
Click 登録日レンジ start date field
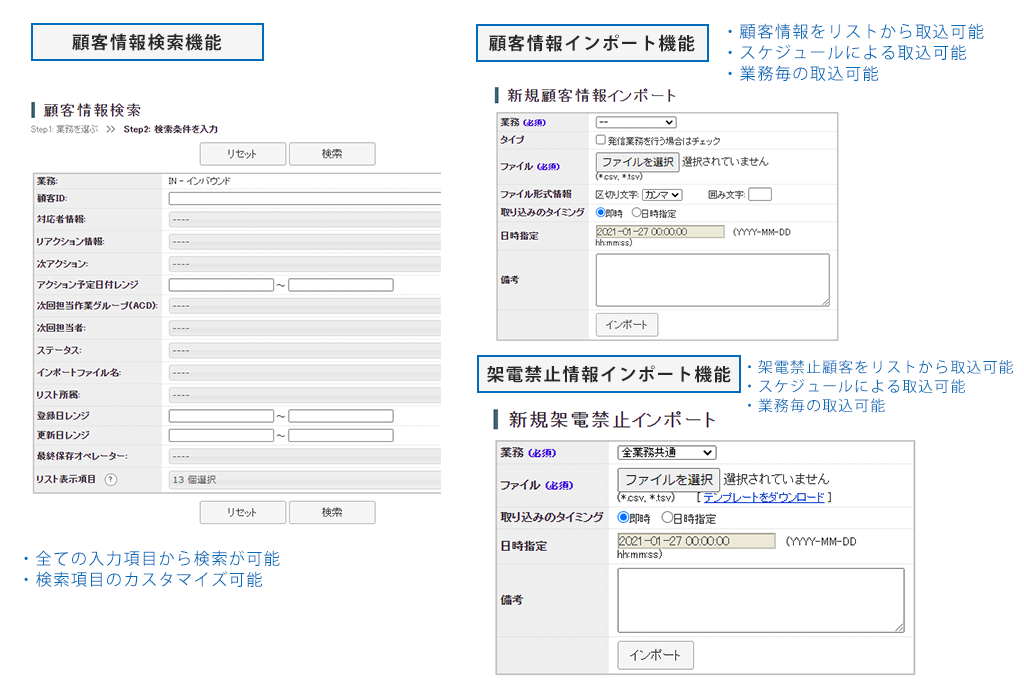click(x=221, y=416)
